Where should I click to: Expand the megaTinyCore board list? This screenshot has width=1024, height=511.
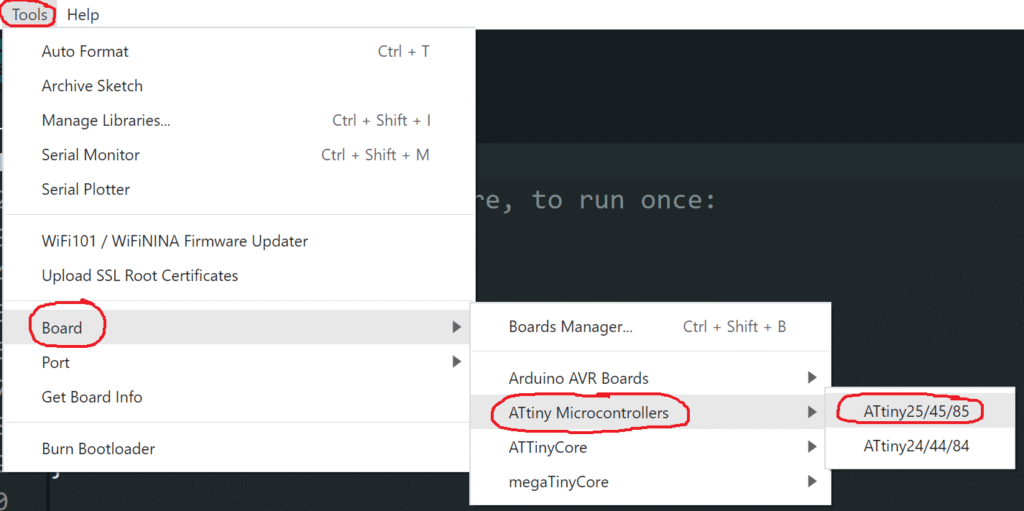pyautogui.click(x=558, y=482)
